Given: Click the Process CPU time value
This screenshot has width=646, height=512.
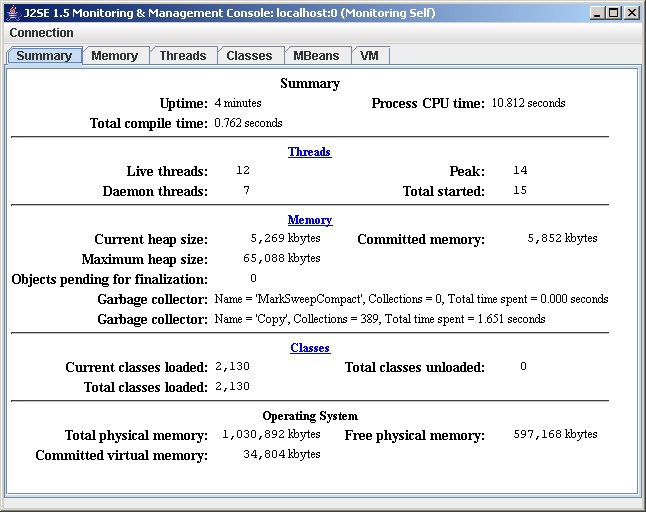Looking at the screenshot, I should pyautogui.click(x=528, y=103).
